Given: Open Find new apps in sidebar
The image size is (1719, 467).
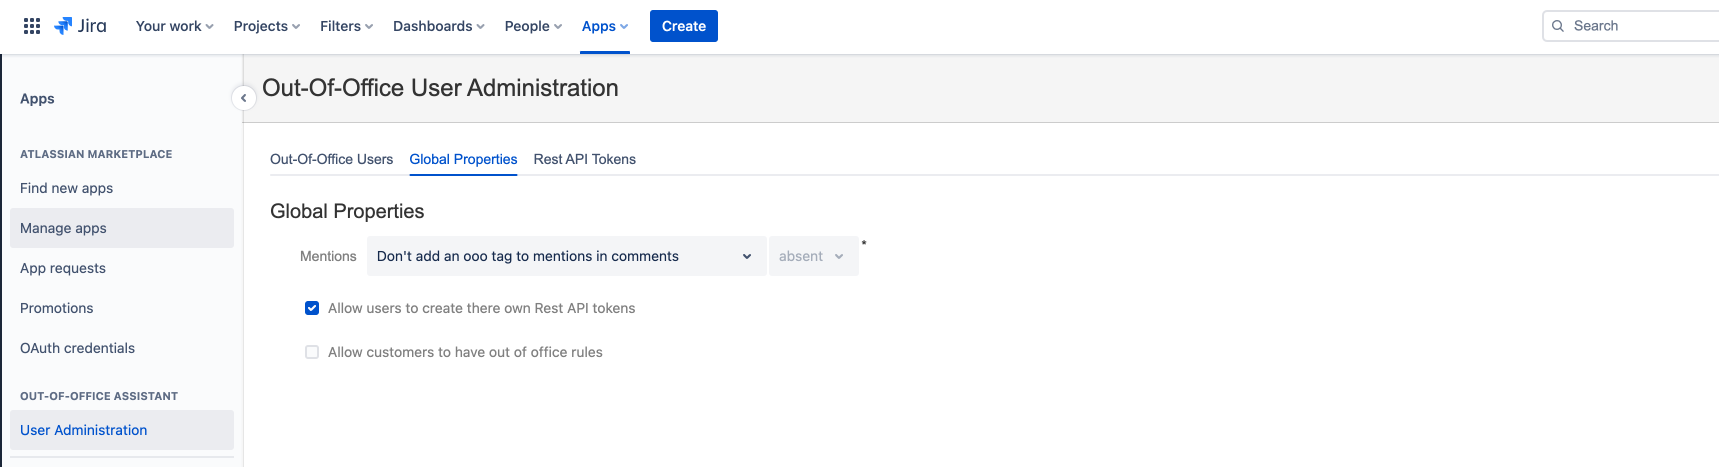Looking at the screenshot, I should 122,188.
